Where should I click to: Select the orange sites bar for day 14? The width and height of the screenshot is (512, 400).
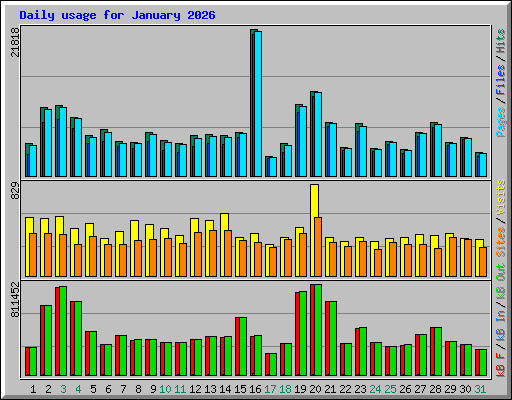coord(228,253)
